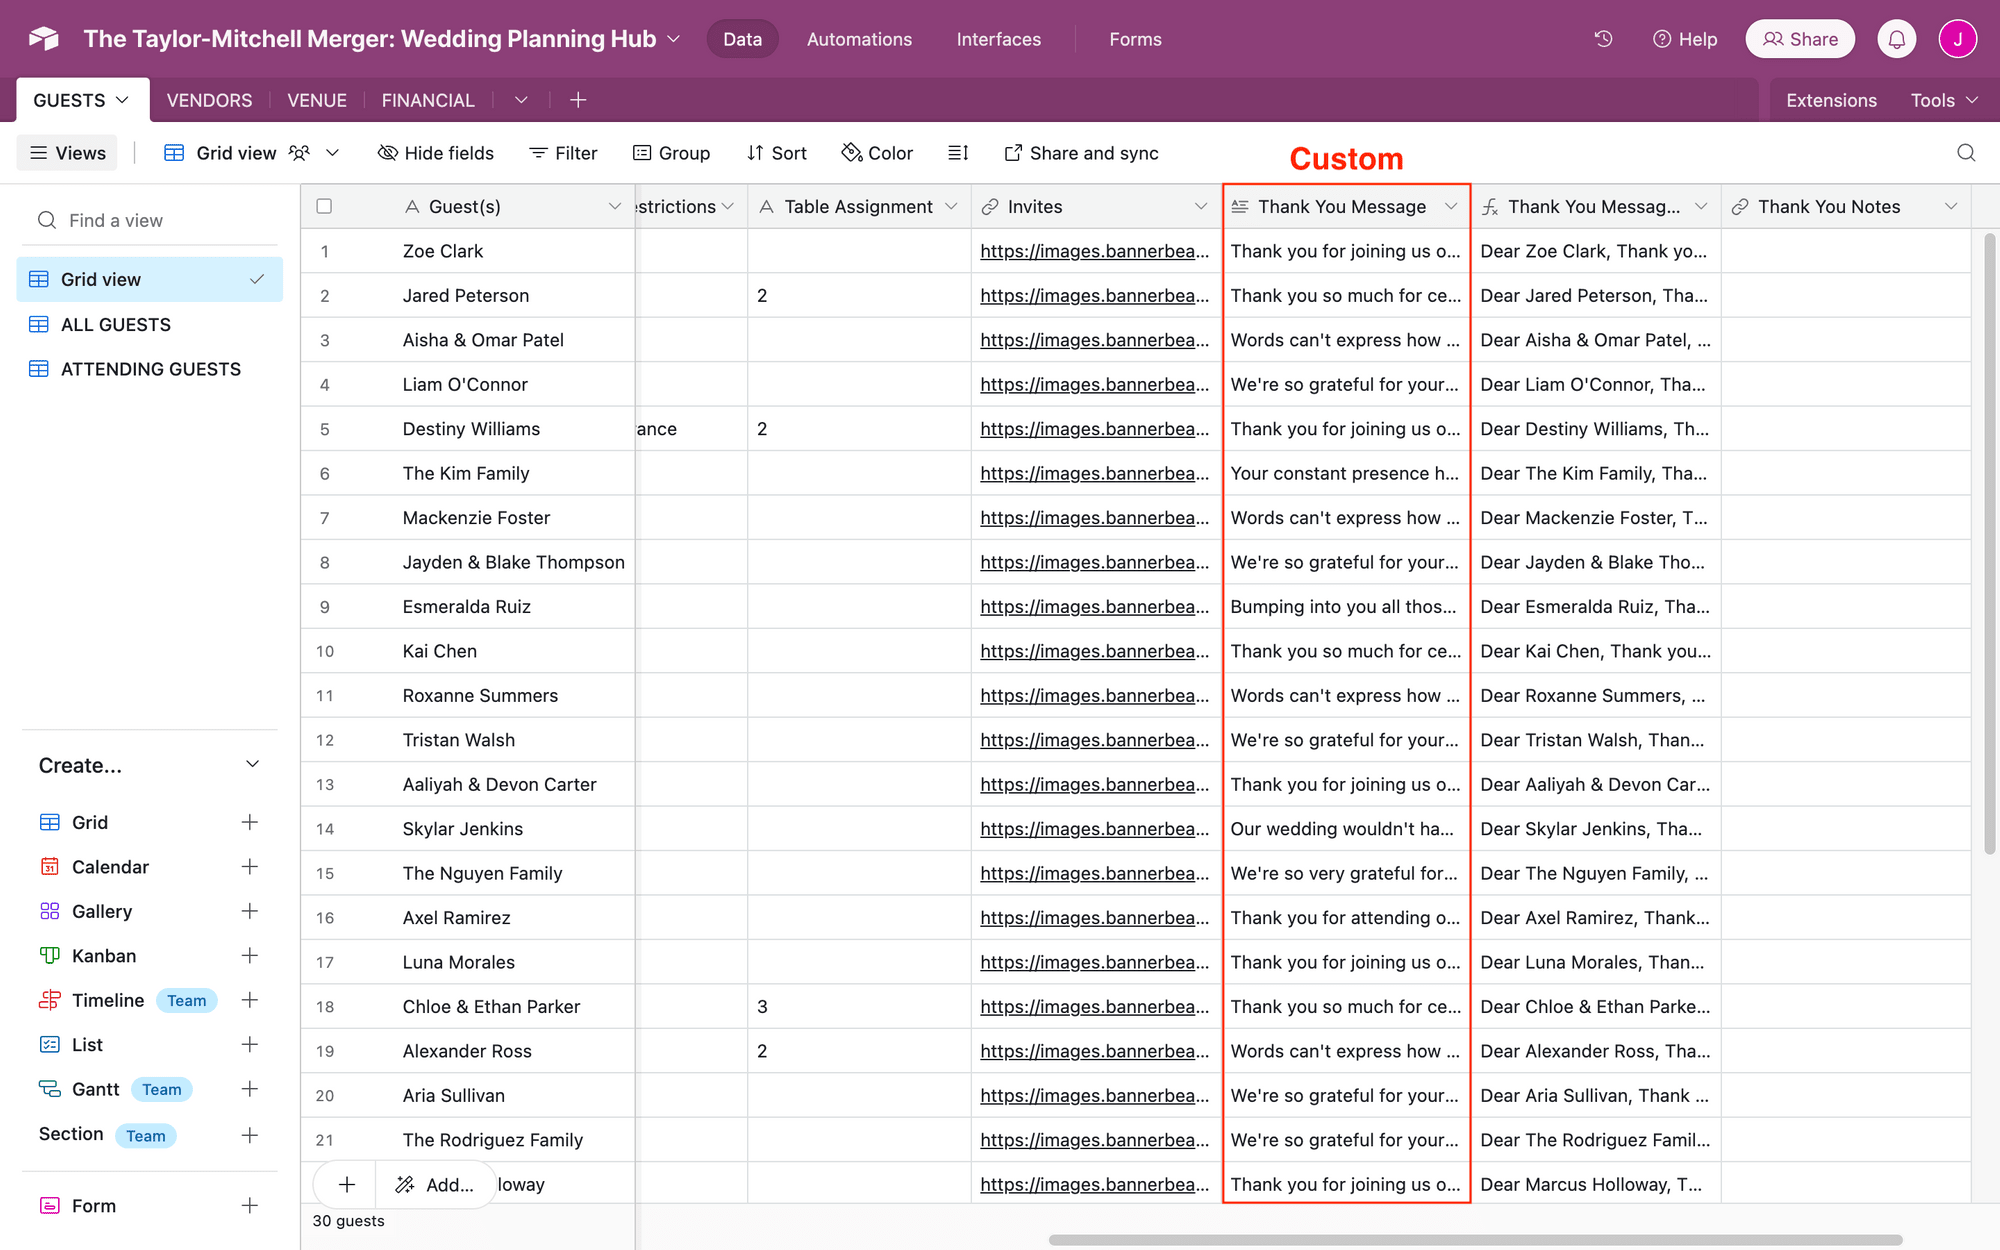Screen dimensions: 2000x1250
Task: Toggle the select all rows checkbox
Action: (x=324, y=206)
